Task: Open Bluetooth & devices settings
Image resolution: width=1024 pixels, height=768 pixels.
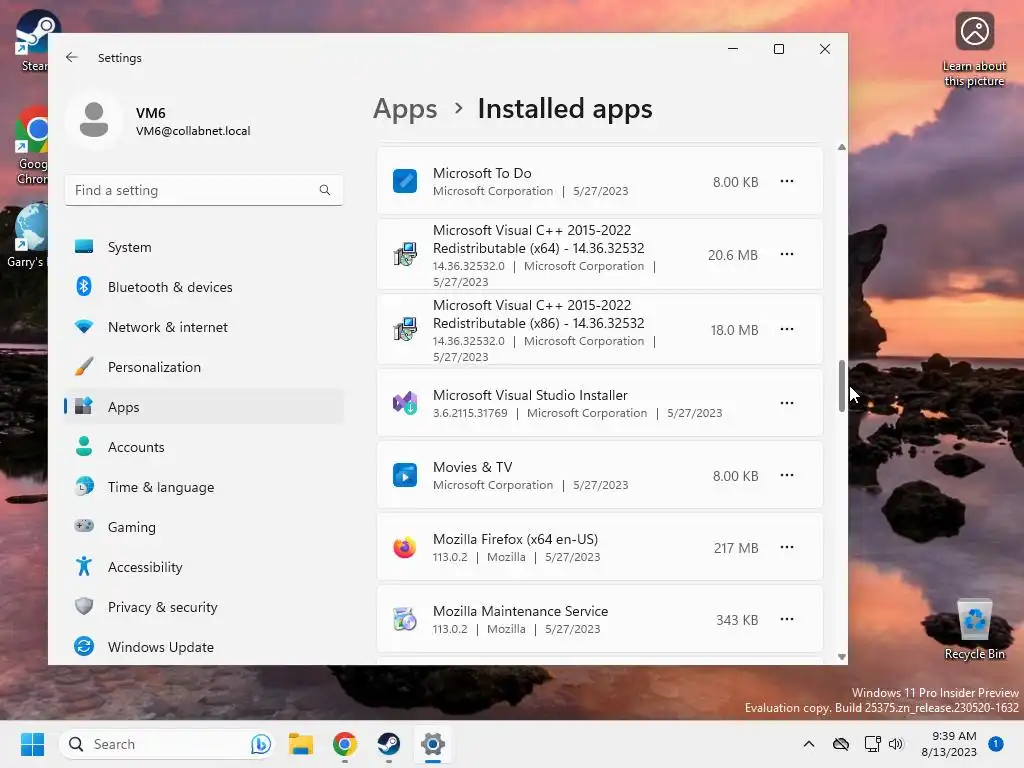Action: point(204,287)
